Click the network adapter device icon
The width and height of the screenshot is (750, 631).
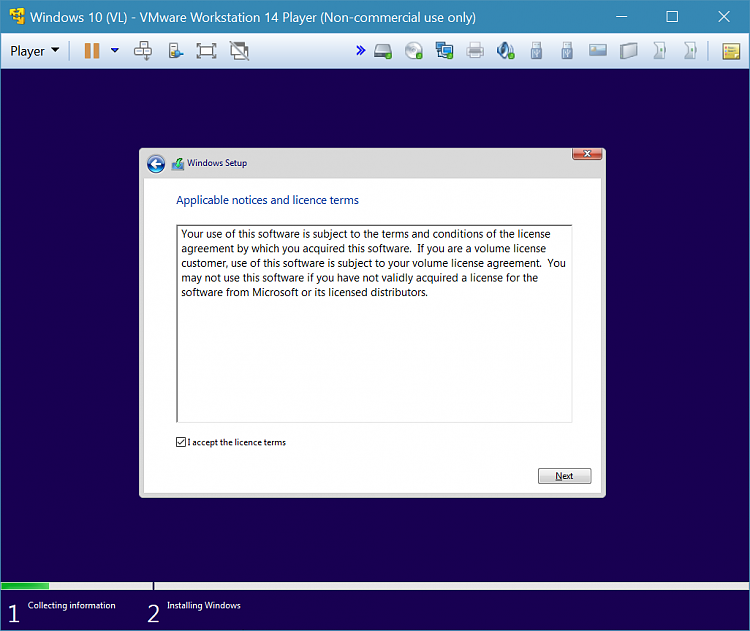[444, 51]
